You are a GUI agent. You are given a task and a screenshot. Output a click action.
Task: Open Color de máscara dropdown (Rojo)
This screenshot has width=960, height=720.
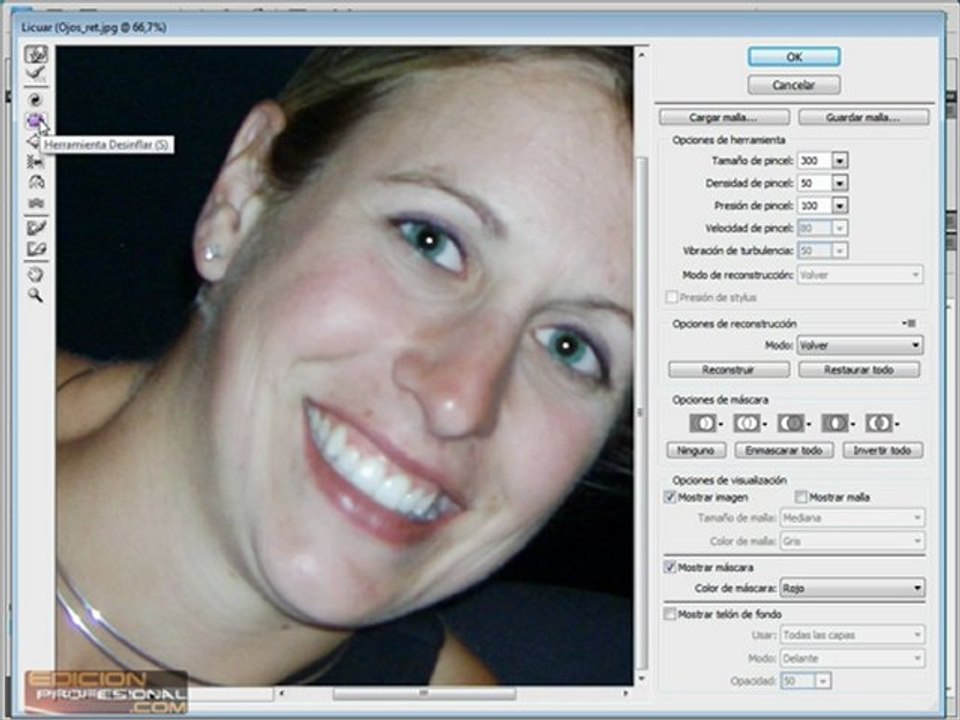tap(852, 588)
